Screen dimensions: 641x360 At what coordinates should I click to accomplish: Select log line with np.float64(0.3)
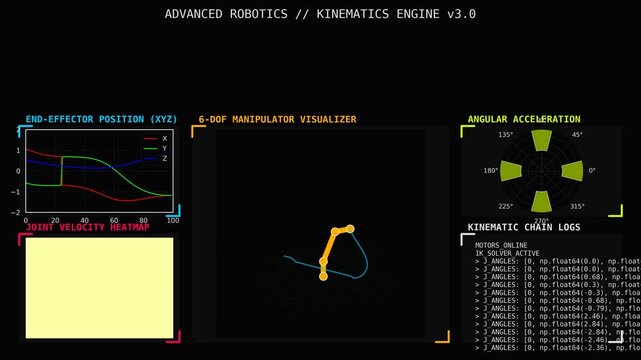coord(558,285)
